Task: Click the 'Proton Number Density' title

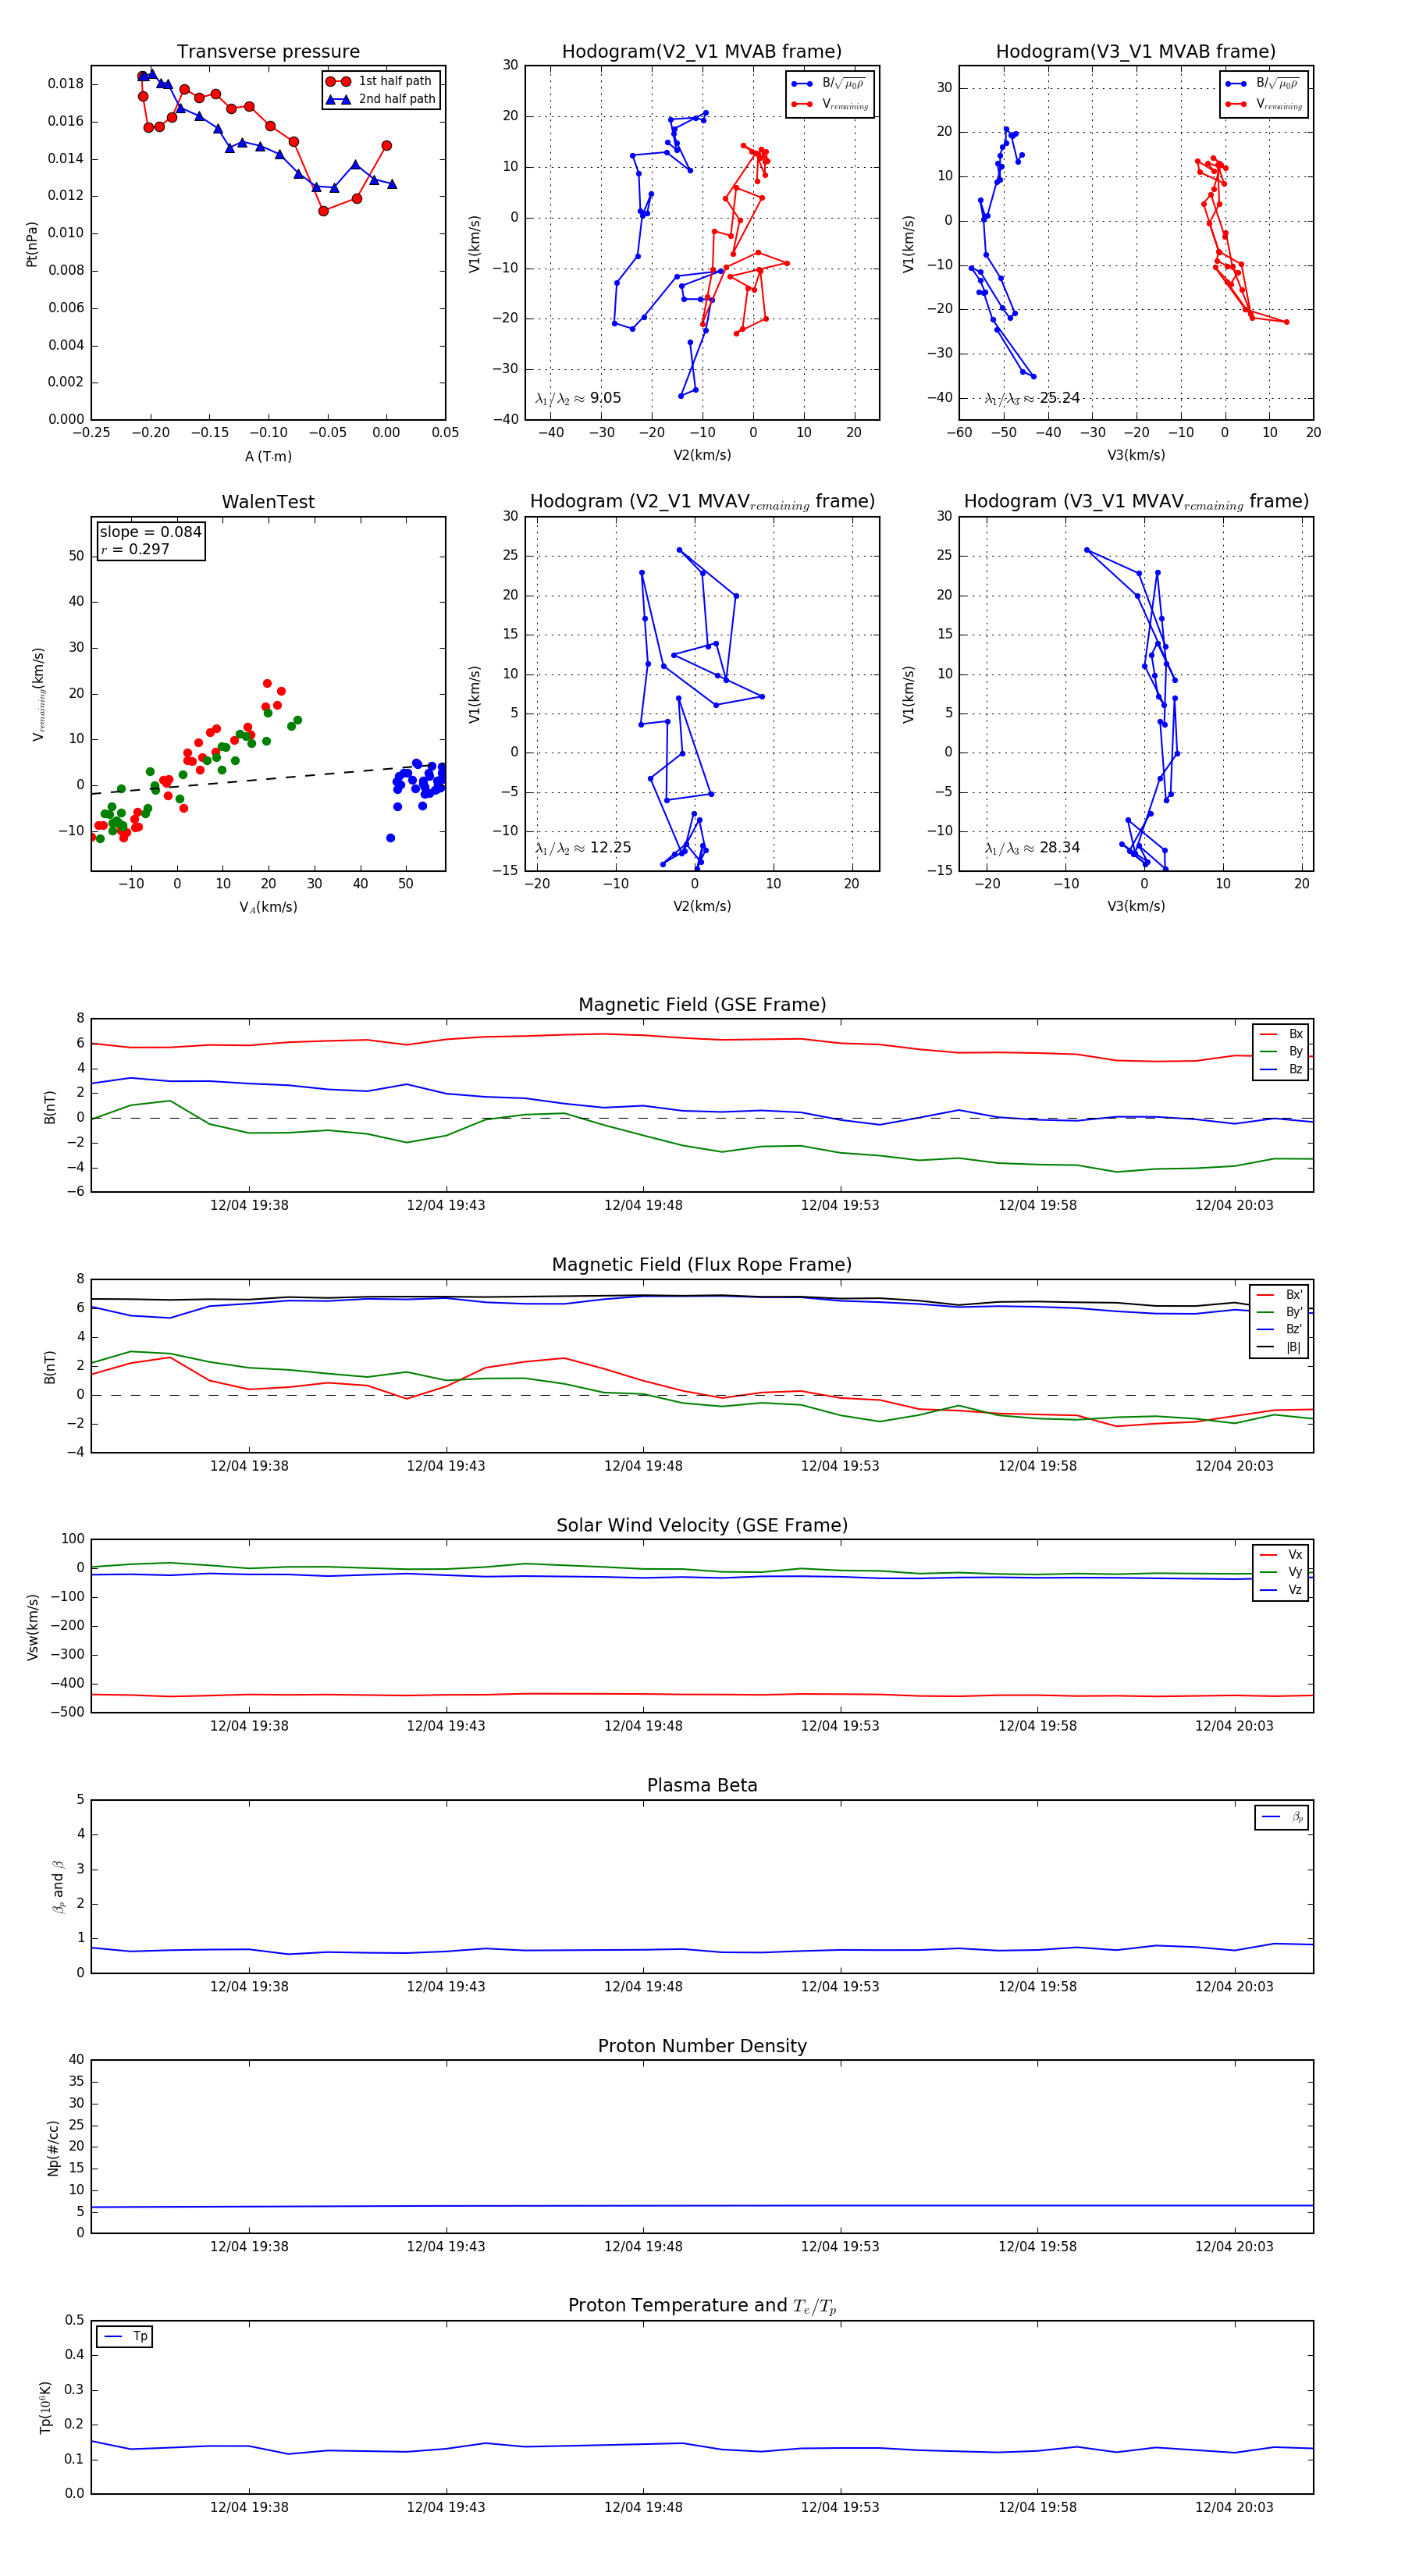Action: tap(702, 2046)
